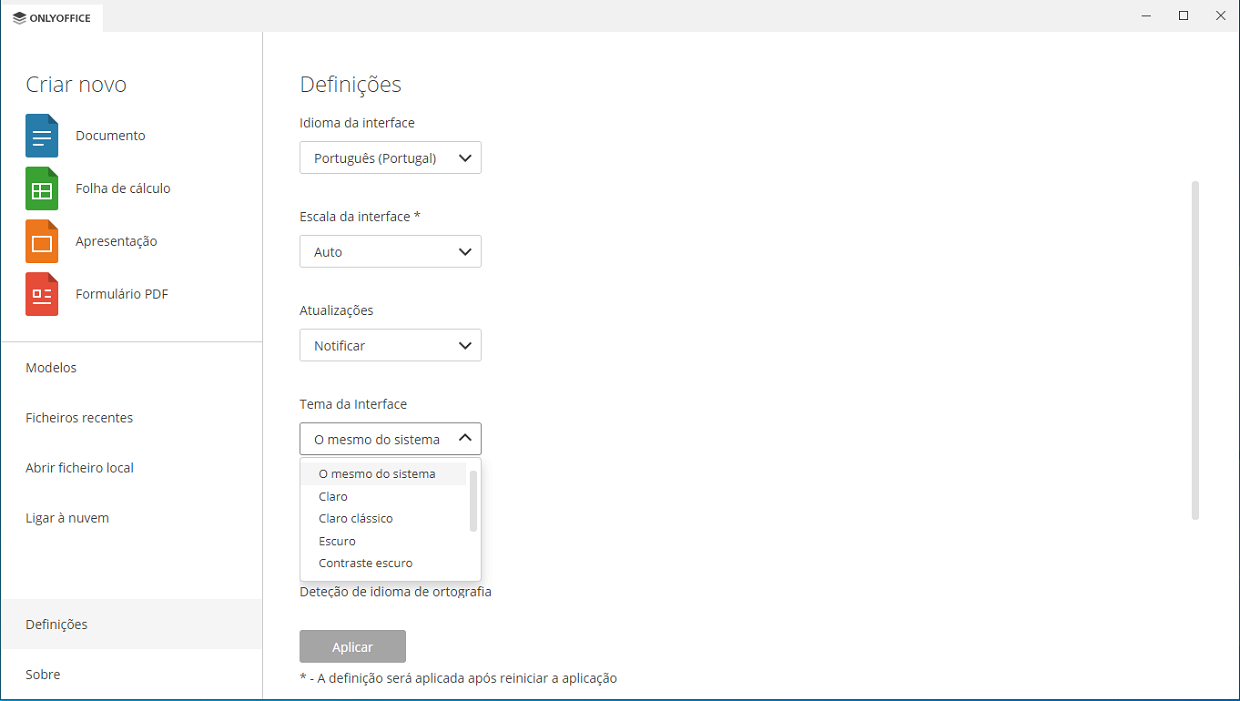Collapse the Tema da Interface dropdown
Screen dimensions: 1240x701
[390, 439]
